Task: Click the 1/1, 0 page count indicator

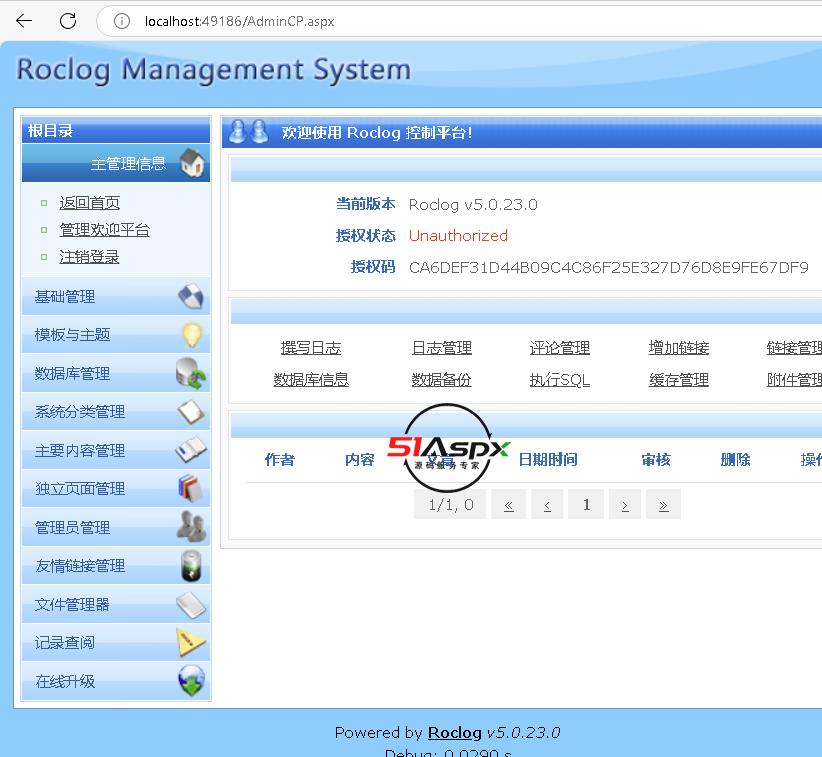Action: click(x=450, y=504)
